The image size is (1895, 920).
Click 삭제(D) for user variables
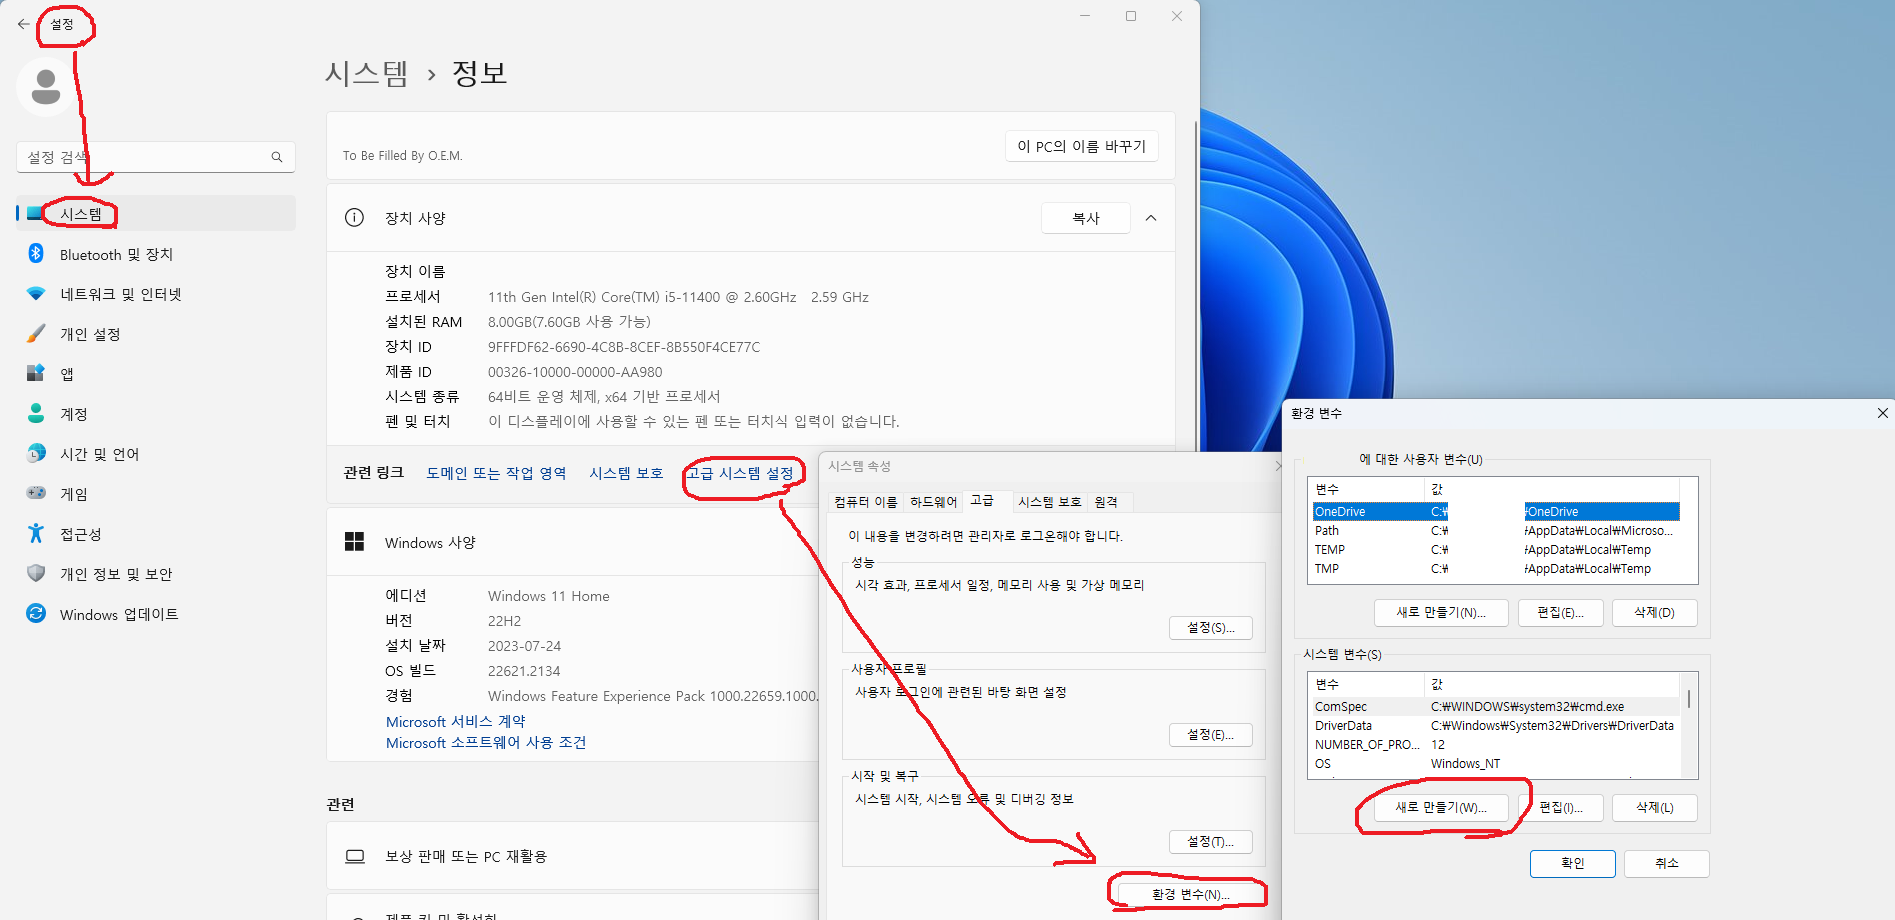point(1655,613)
